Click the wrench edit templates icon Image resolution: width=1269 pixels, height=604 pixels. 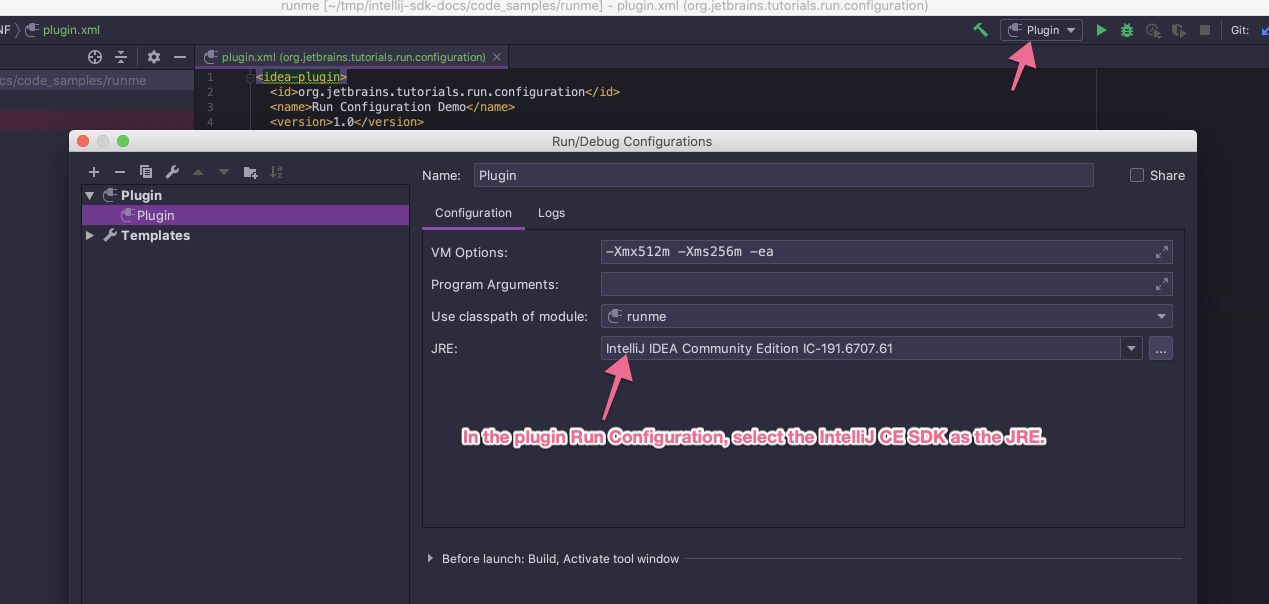tap(172, 172)
